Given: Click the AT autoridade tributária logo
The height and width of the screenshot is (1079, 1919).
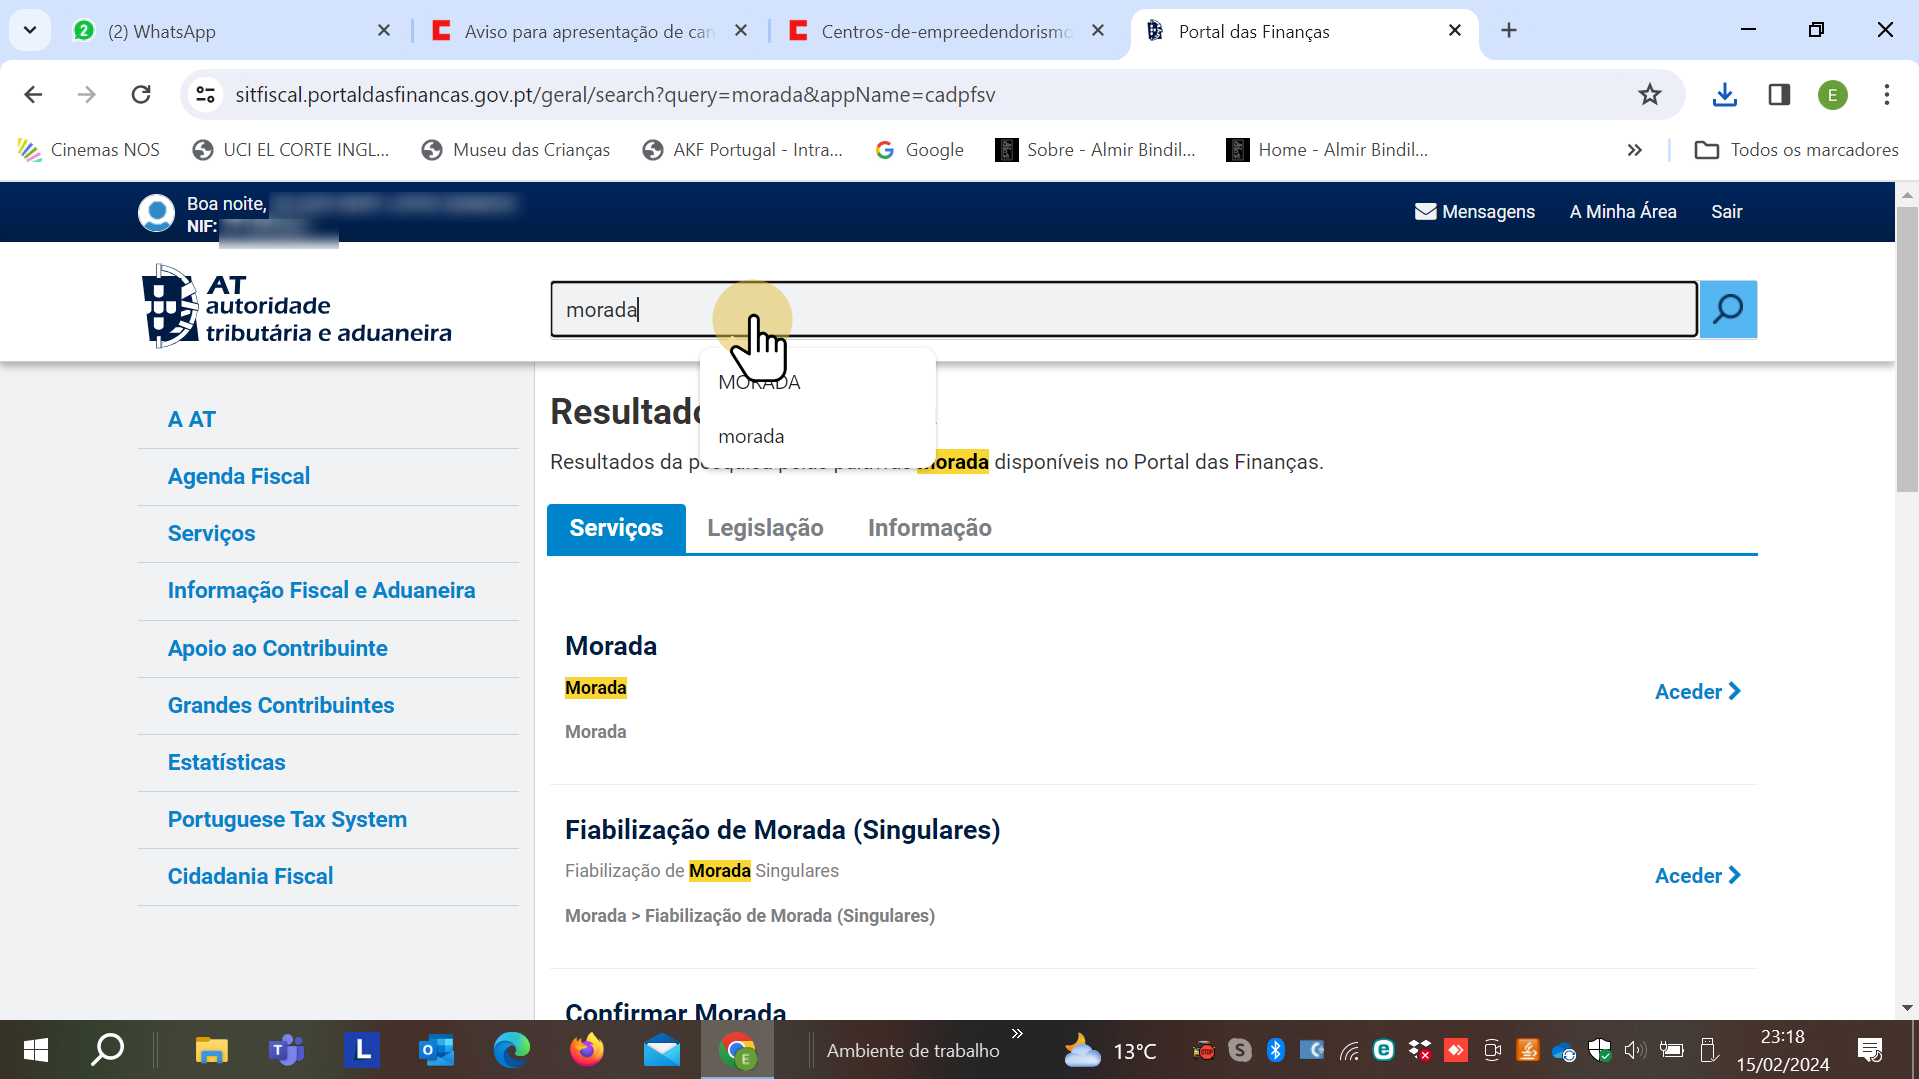Looking at the screenshot, I should tap(297, 307).
